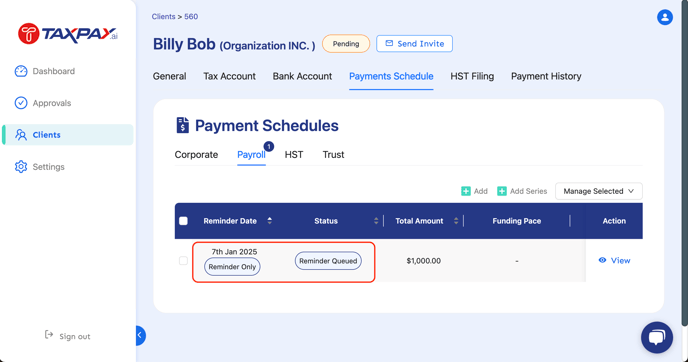Viewport: 688px width, 362px height.
Task: Select the HST schedule sub-tab
Action: coord(294,154)
